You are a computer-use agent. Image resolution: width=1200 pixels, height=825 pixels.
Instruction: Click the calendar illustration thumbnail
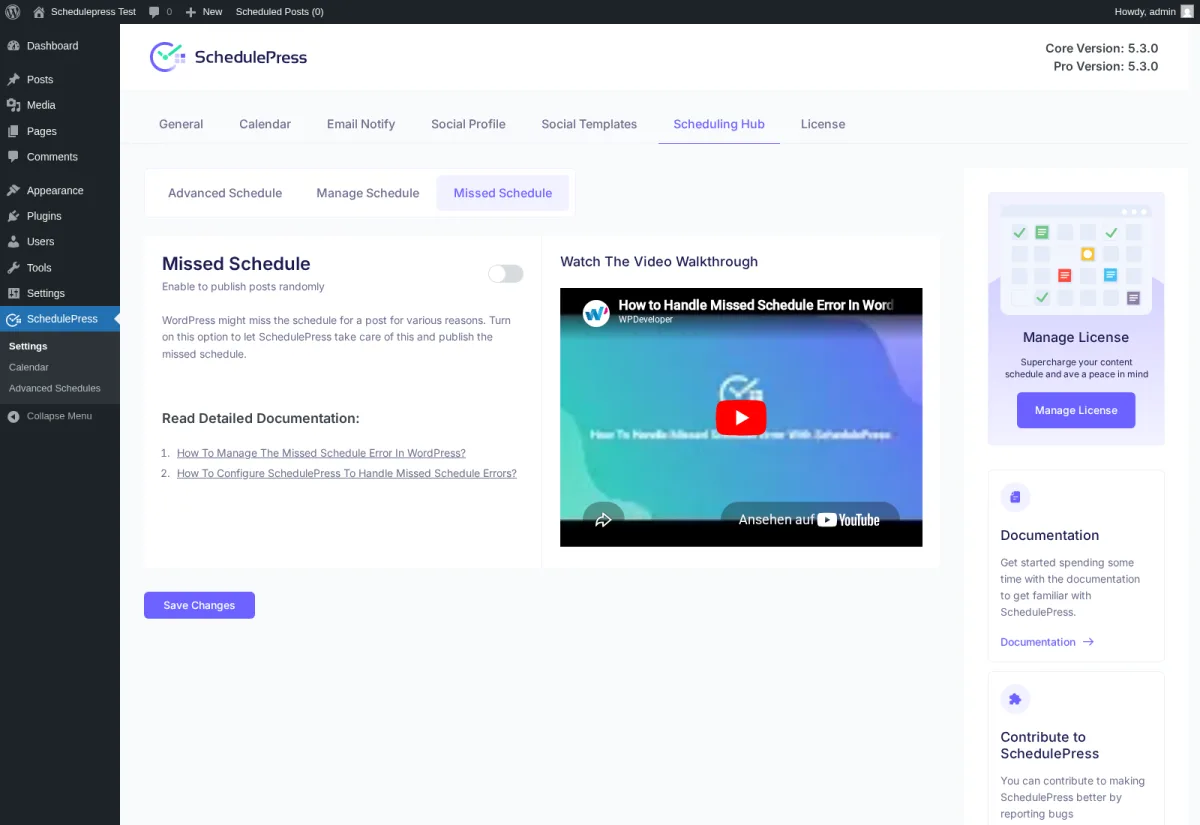point(1076,260)
